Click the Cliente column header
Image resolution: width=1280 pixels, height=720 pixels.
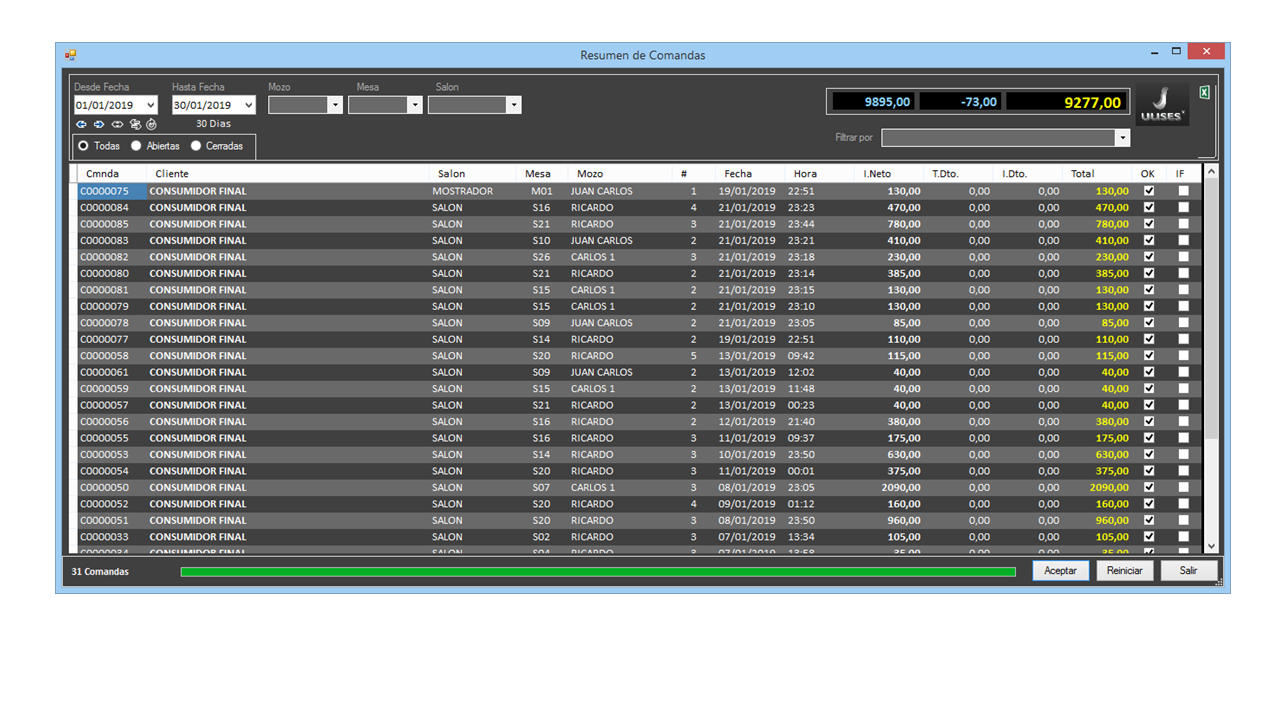coord(172,174)
